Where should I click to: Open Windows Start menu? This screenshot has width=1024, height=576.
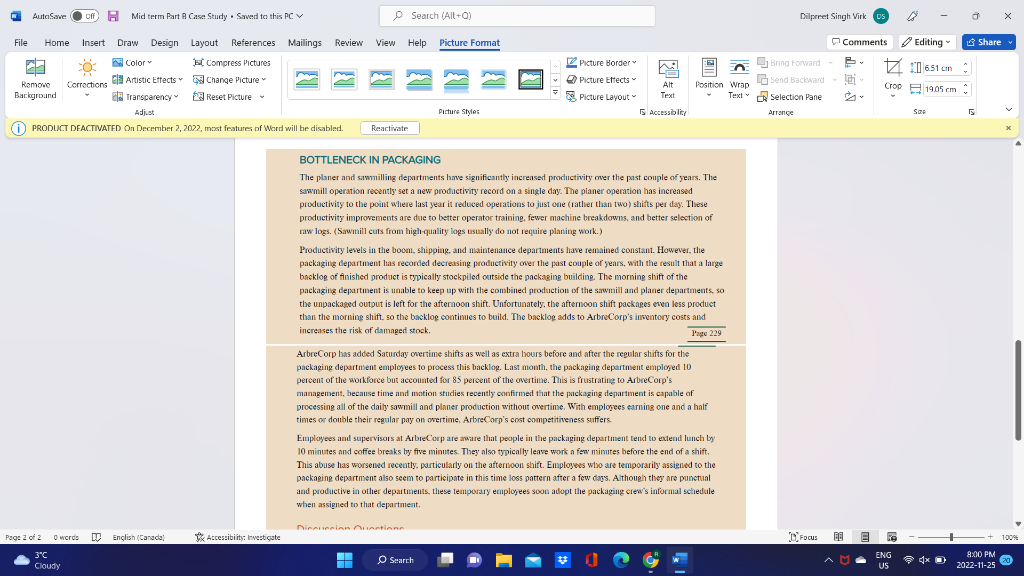tap(345, 560)
